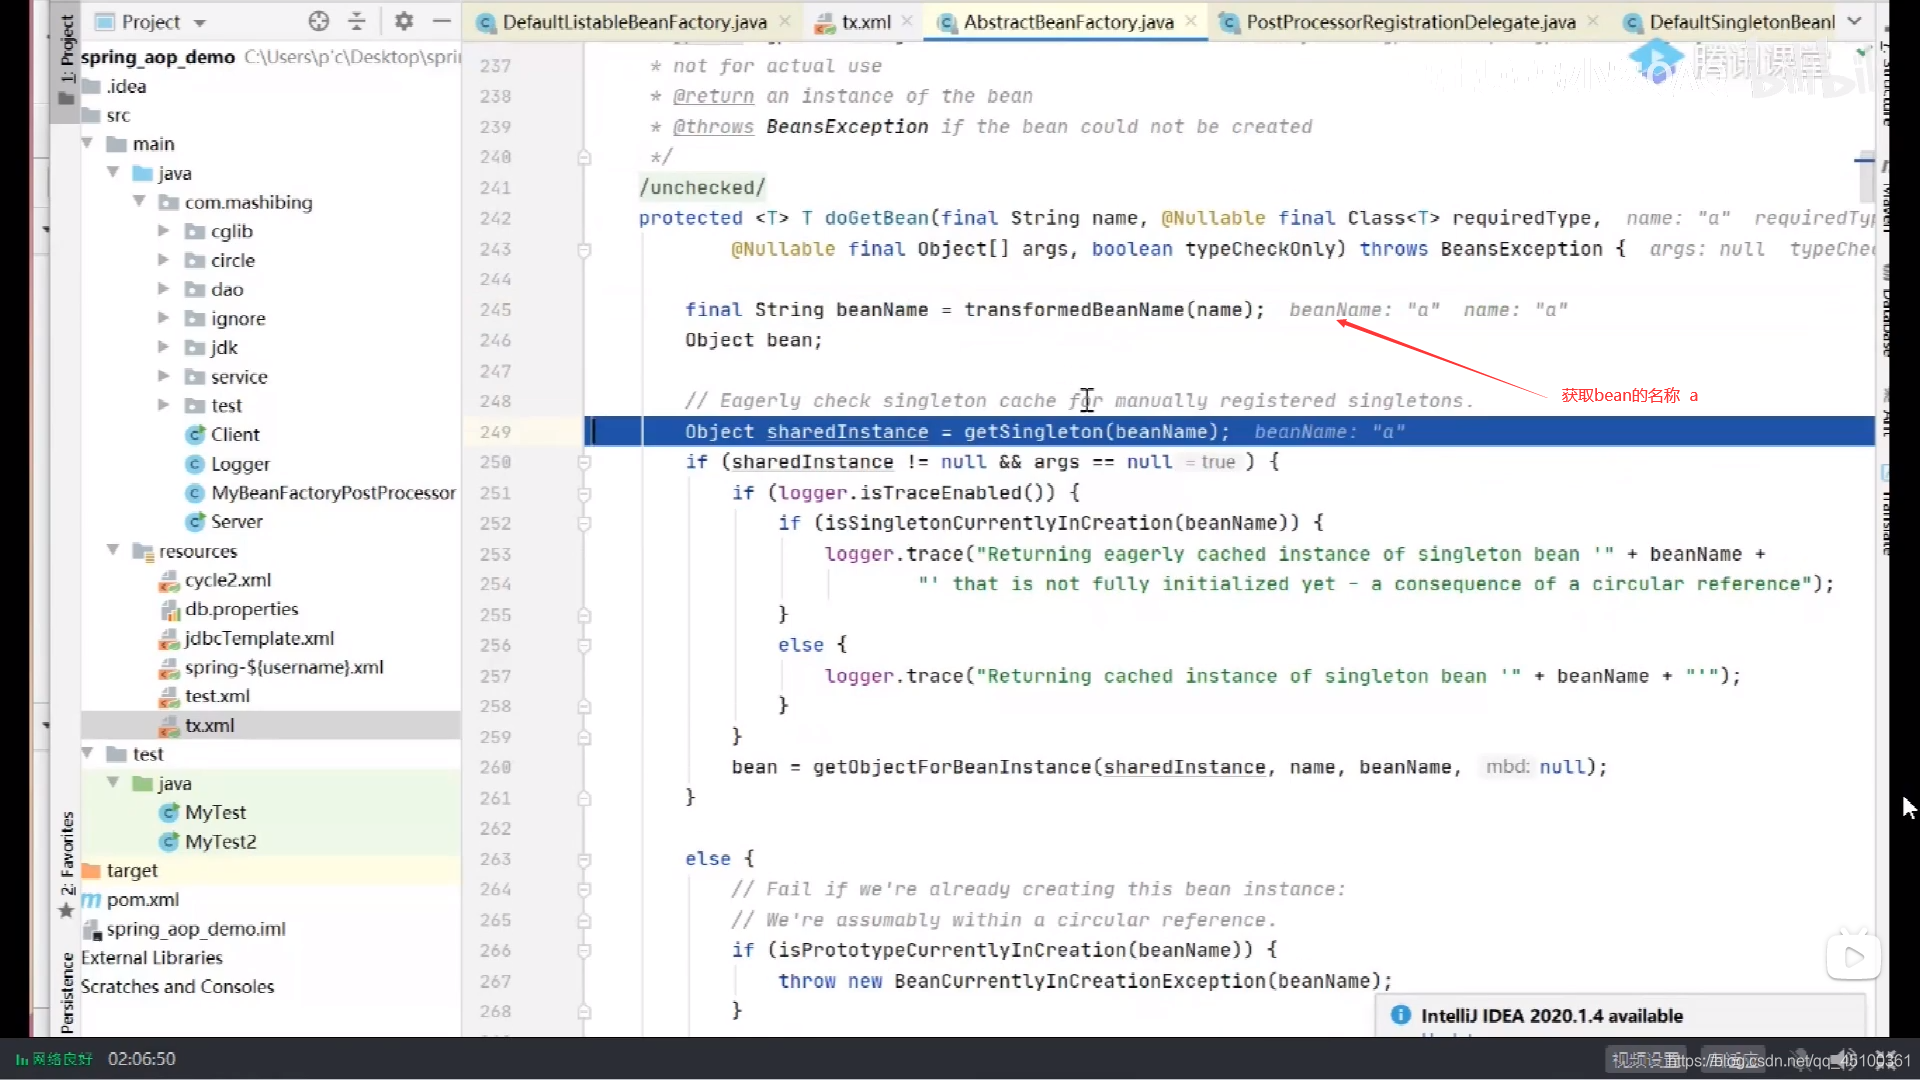Click the bookmark/star icon in project tree
1920x1080 pixels.
69,913
